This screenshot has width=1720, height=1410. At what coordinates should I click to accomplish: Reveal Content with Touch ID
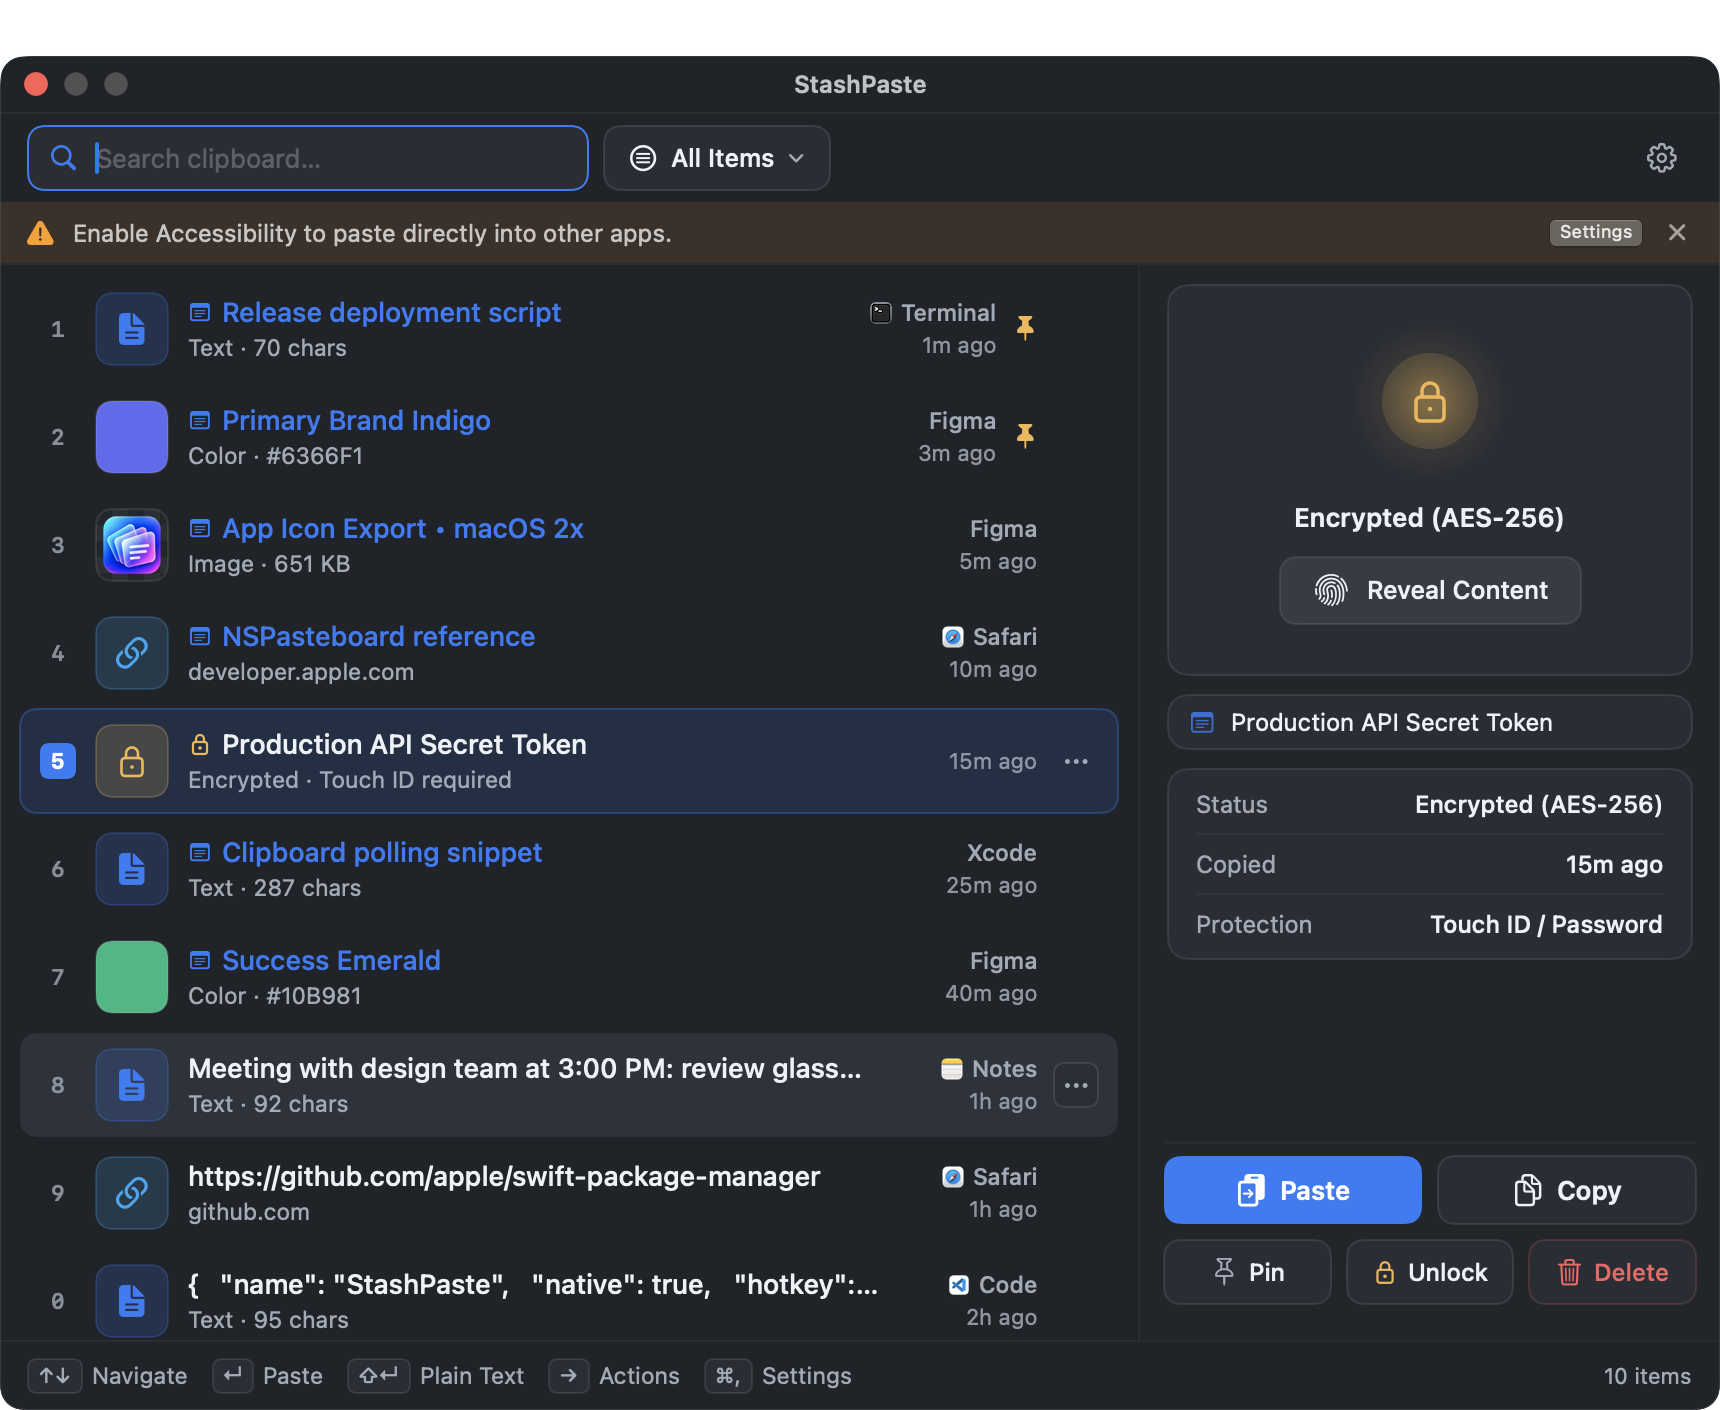click(1430, 590)
